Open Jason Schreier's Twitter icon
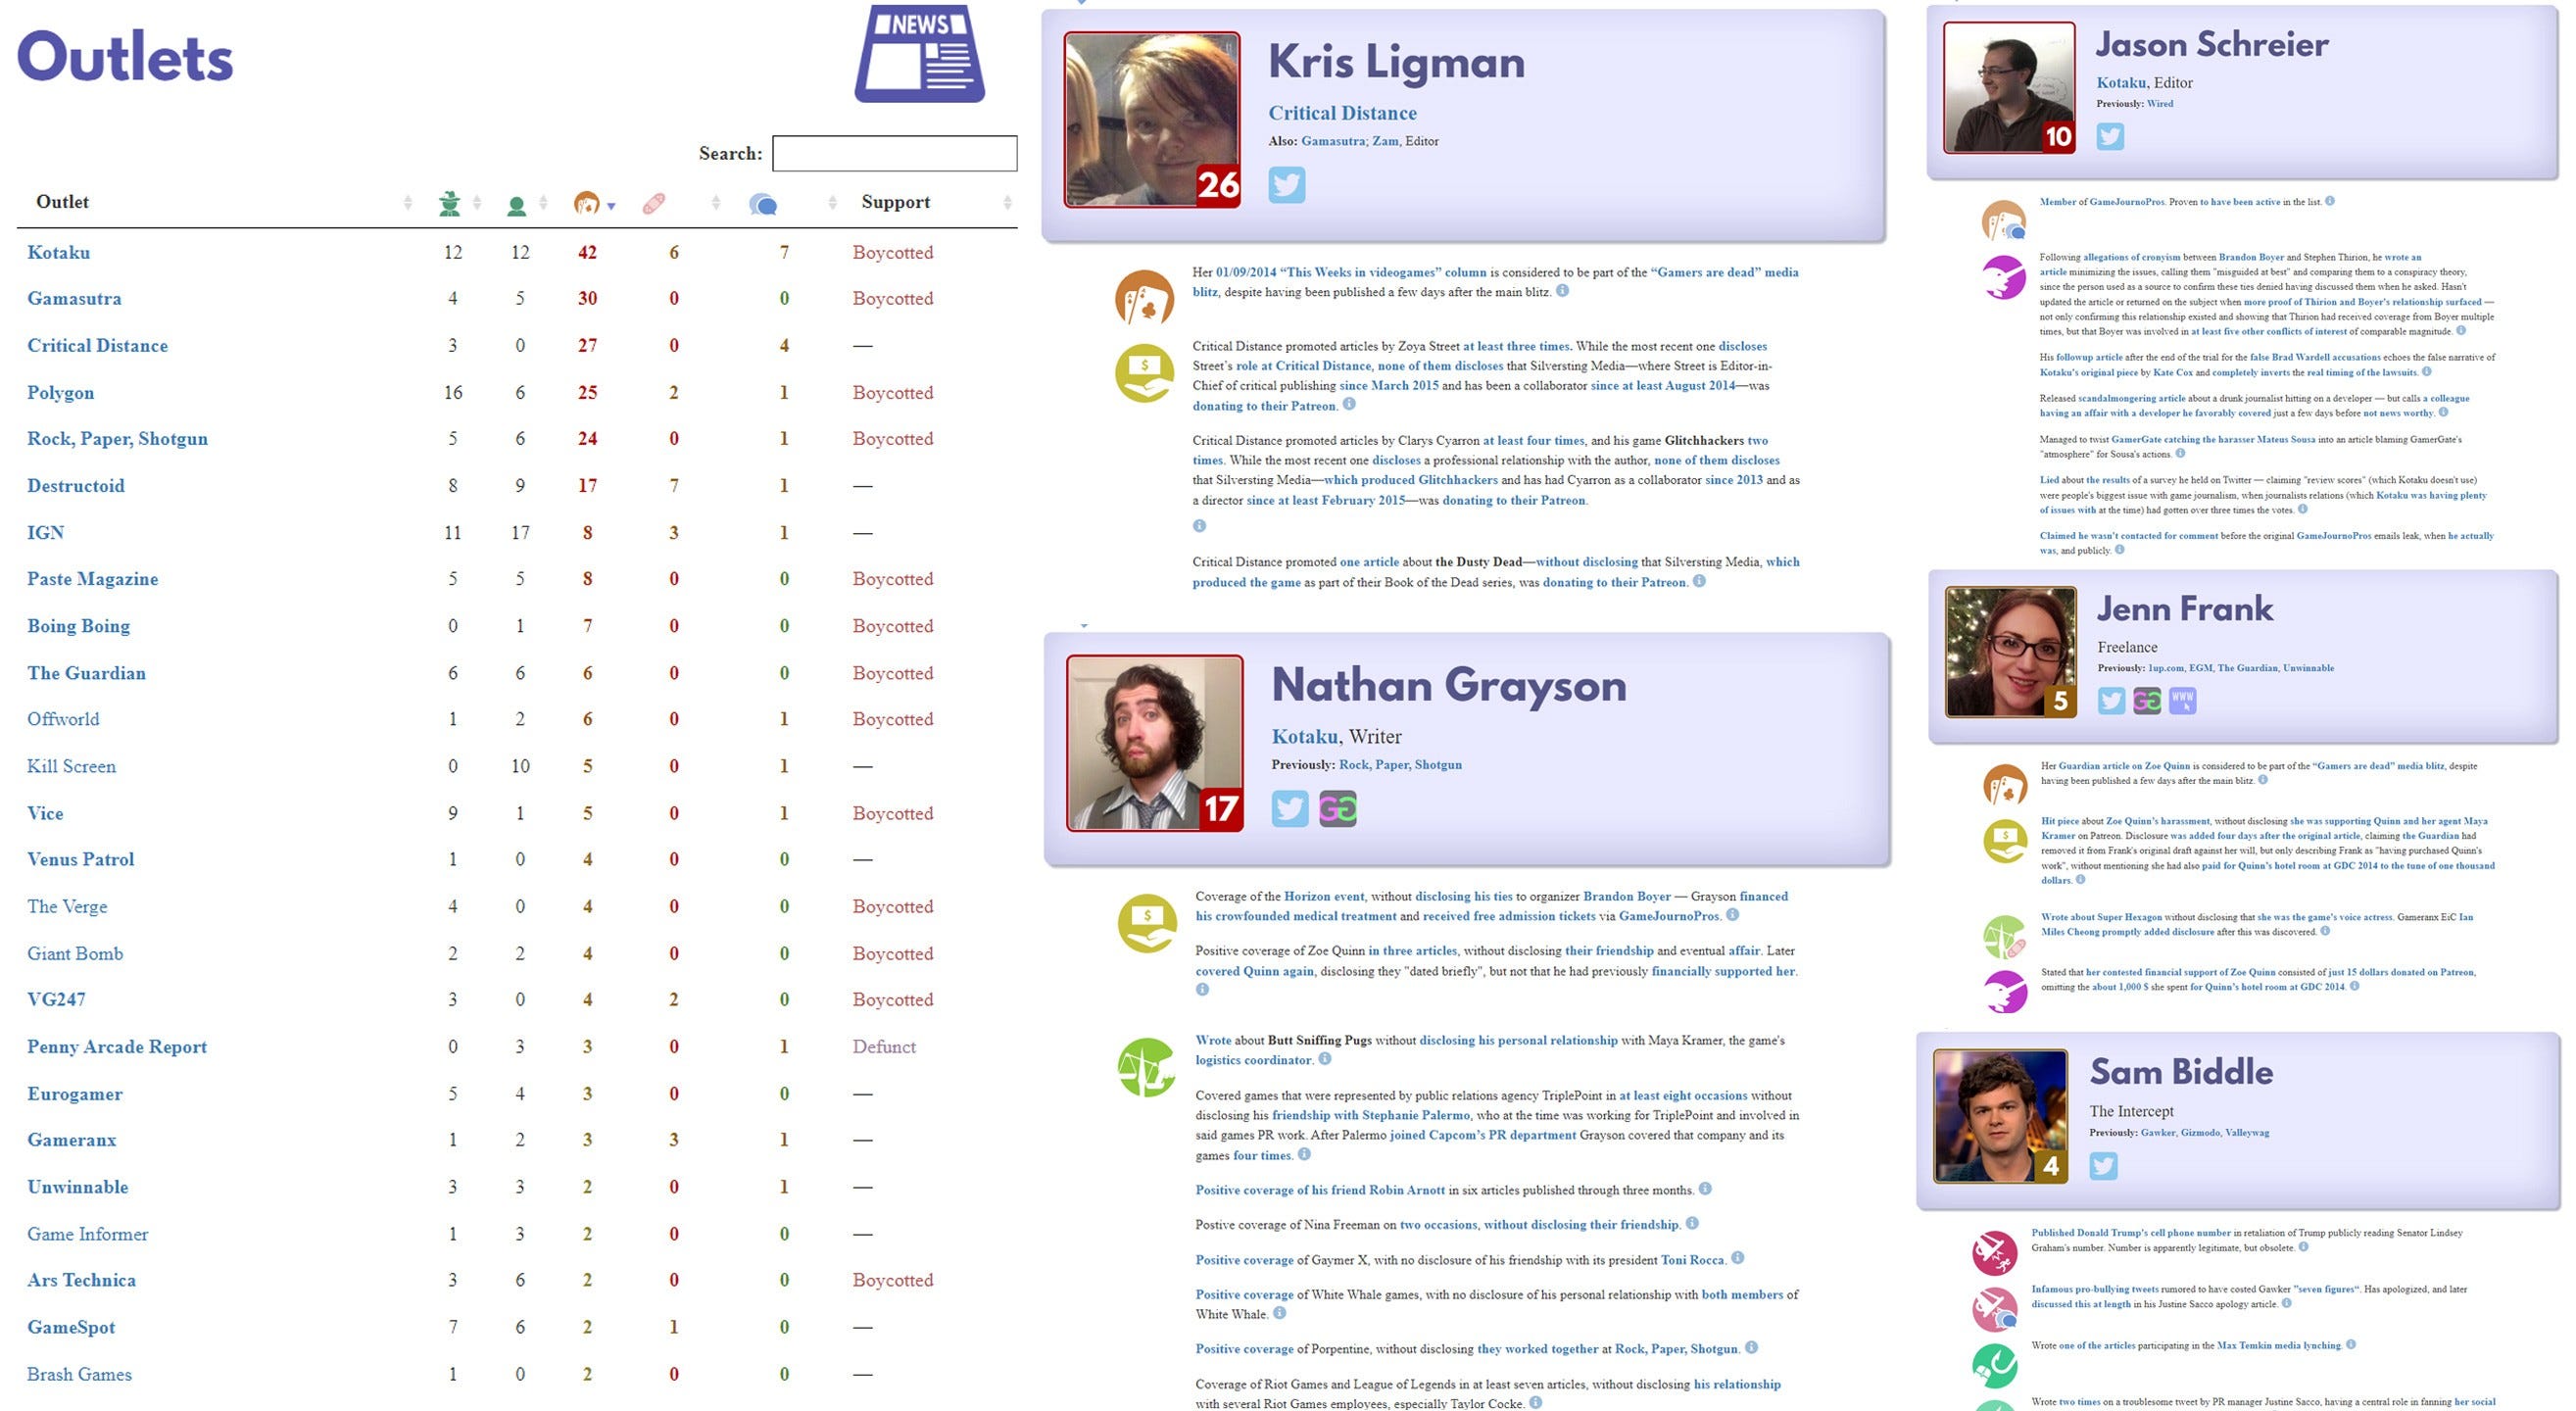The width and height of the screenshot is (2576, 1411). coord(2110,136)
